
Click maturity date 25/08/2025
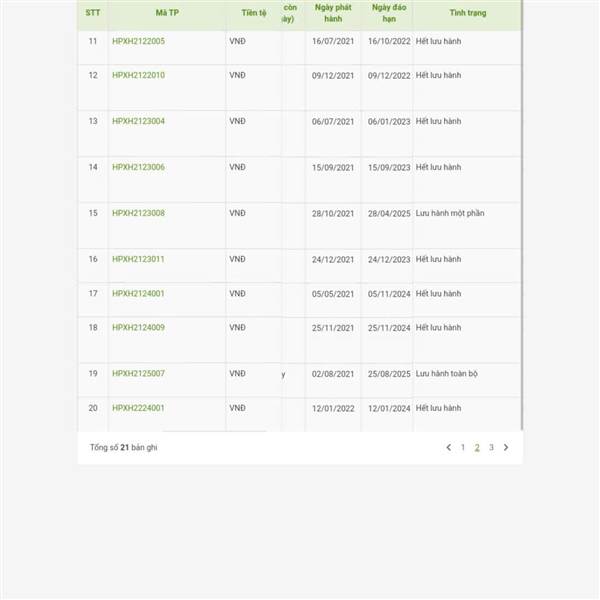[x=389, y=374]
